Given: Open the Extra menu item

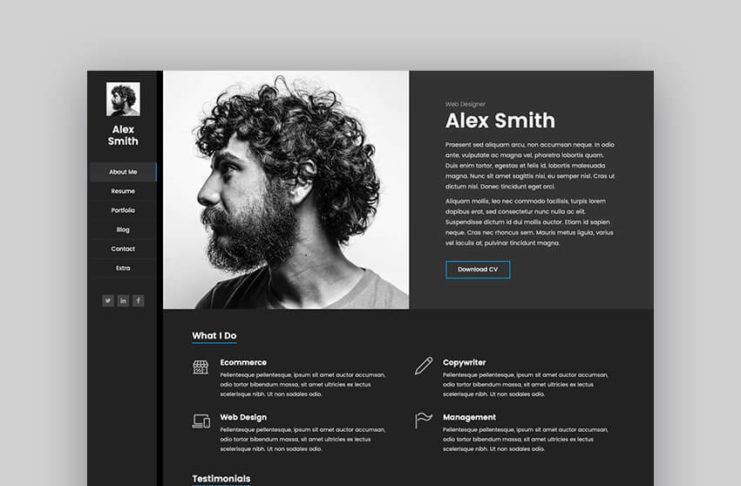Looking at the screenshot, I should [x=123, y=268].
